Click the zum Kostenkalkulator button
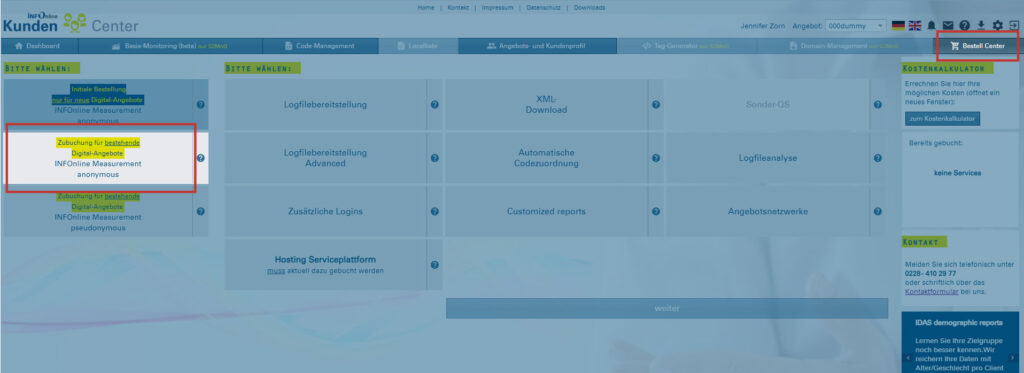Viewport: 1024px width, 373px height. (x=942, y=119)
